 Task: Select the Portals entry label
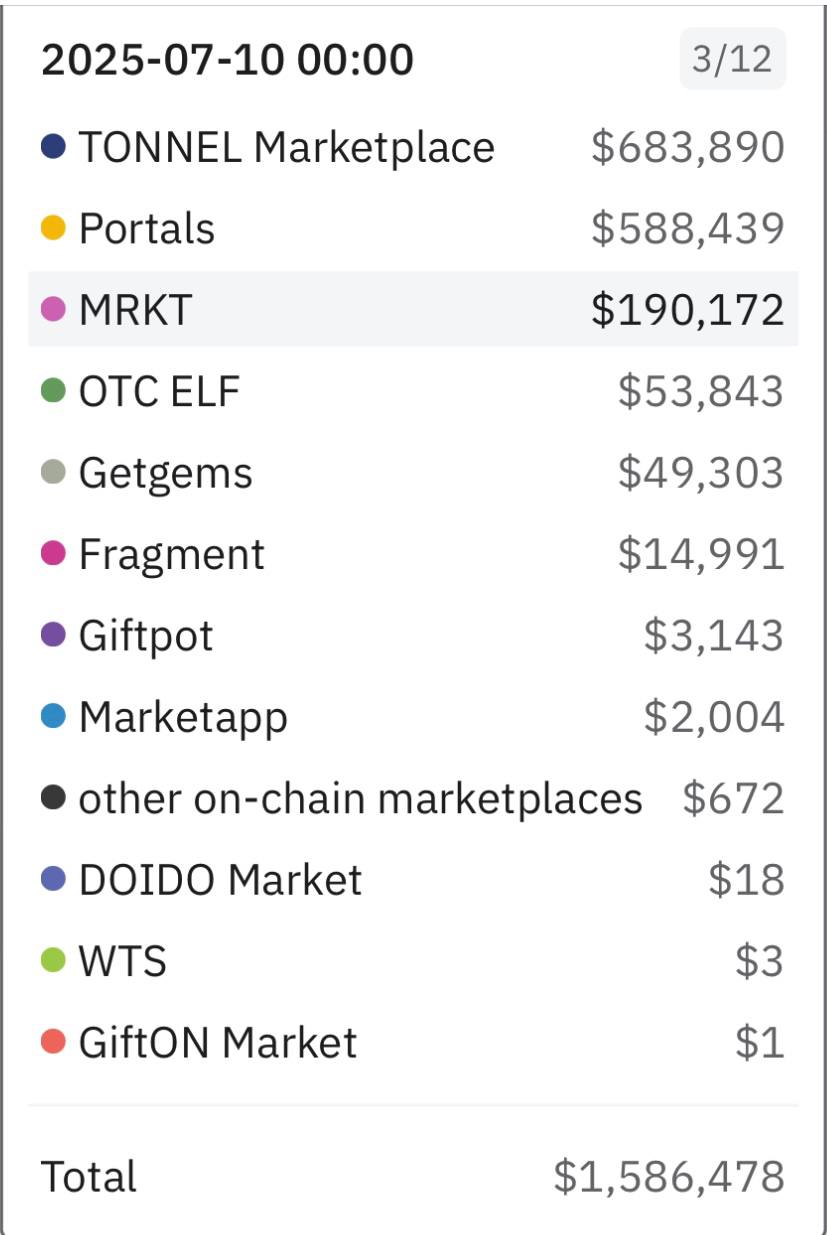147,228
